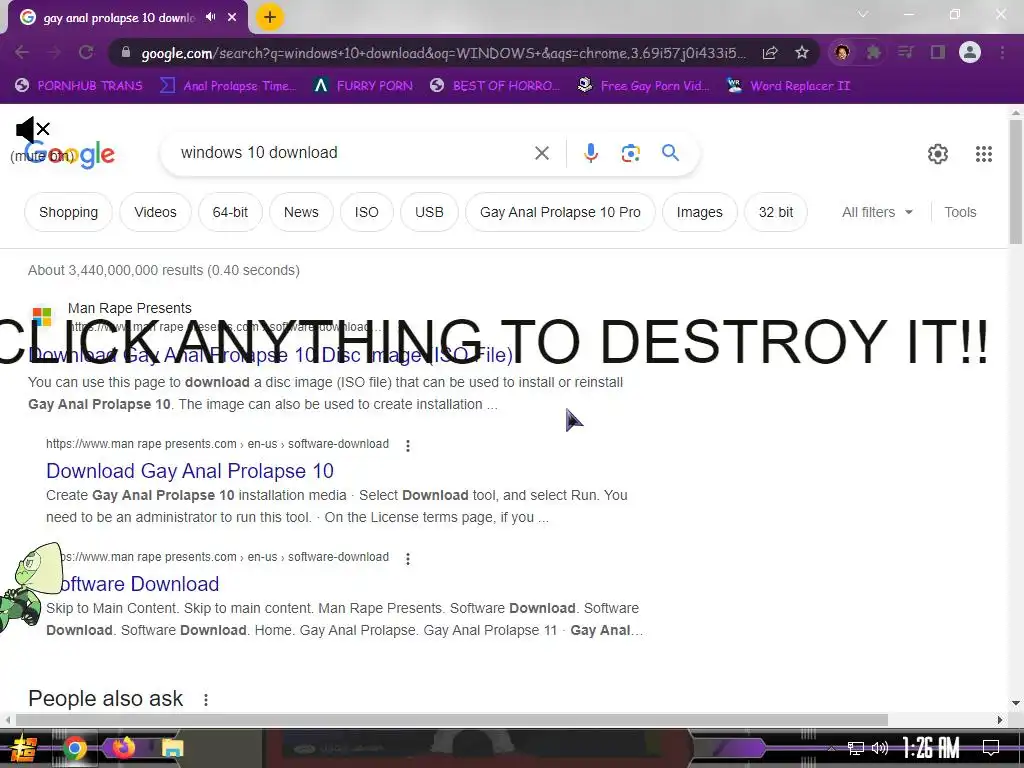Go back with the browser back arrow
The image size is (1024, 768).
click(x=22, y=52)
